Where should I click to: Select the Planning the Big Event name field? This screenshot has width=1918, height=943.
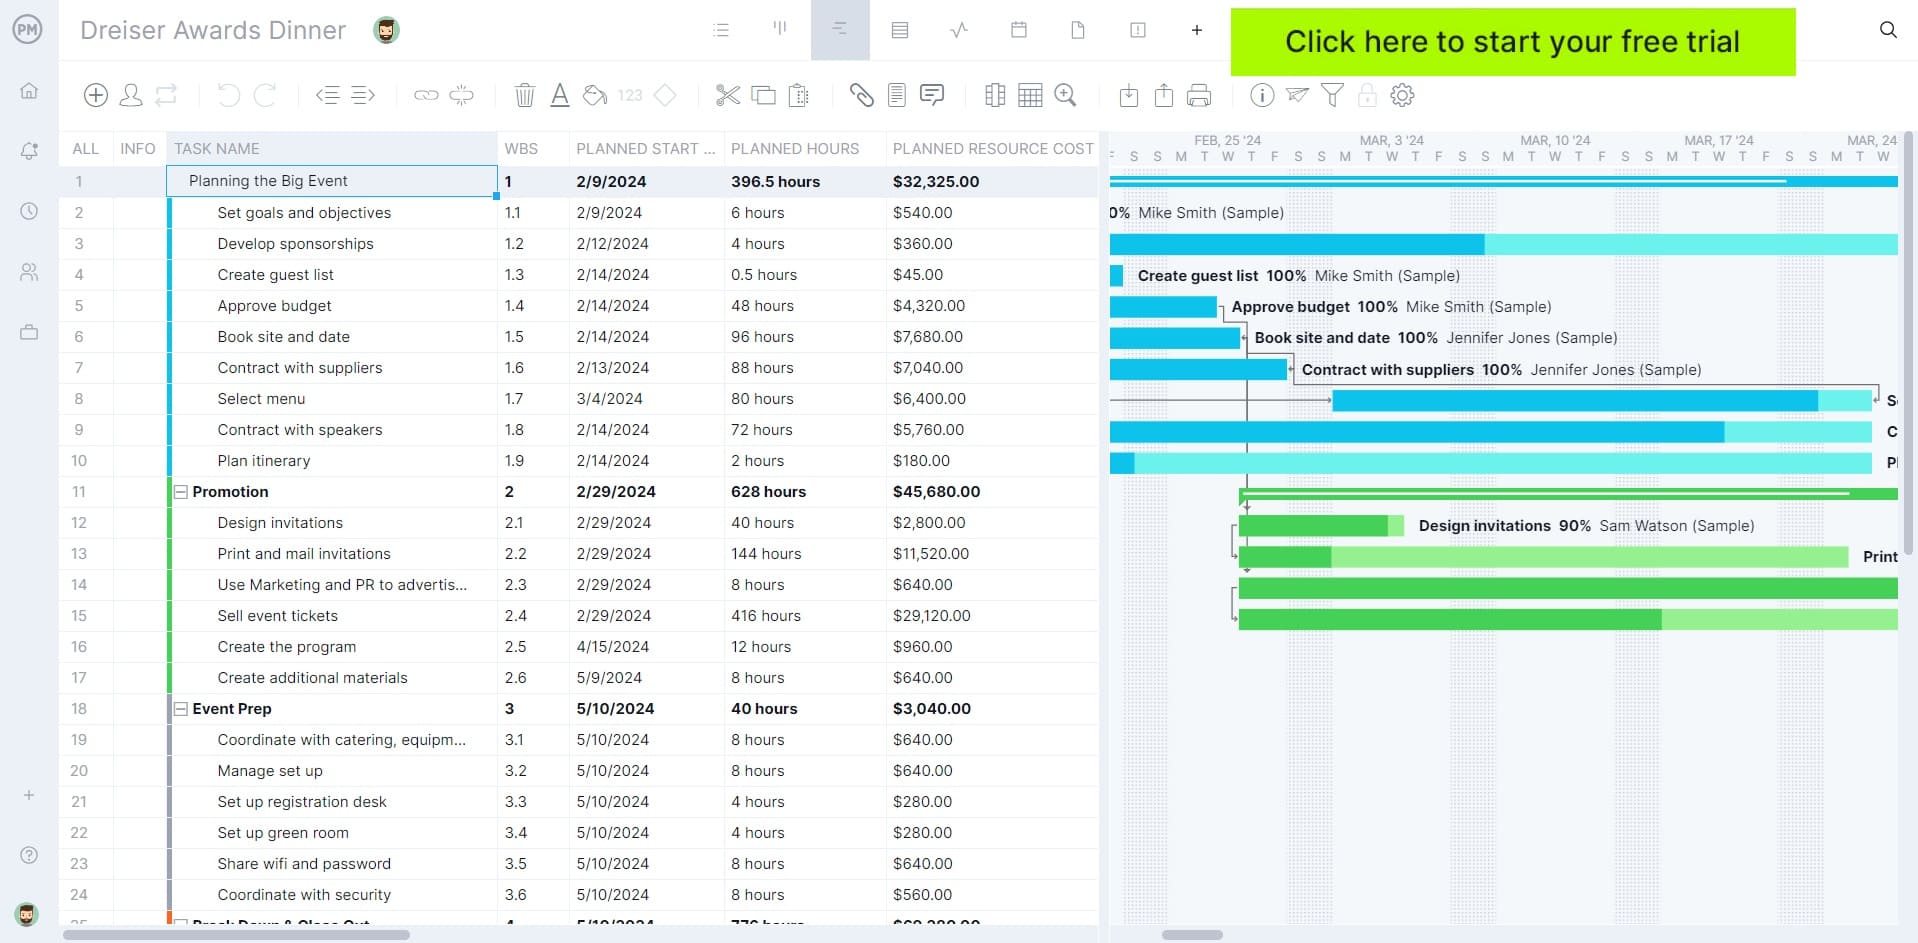tap(332, 181)
